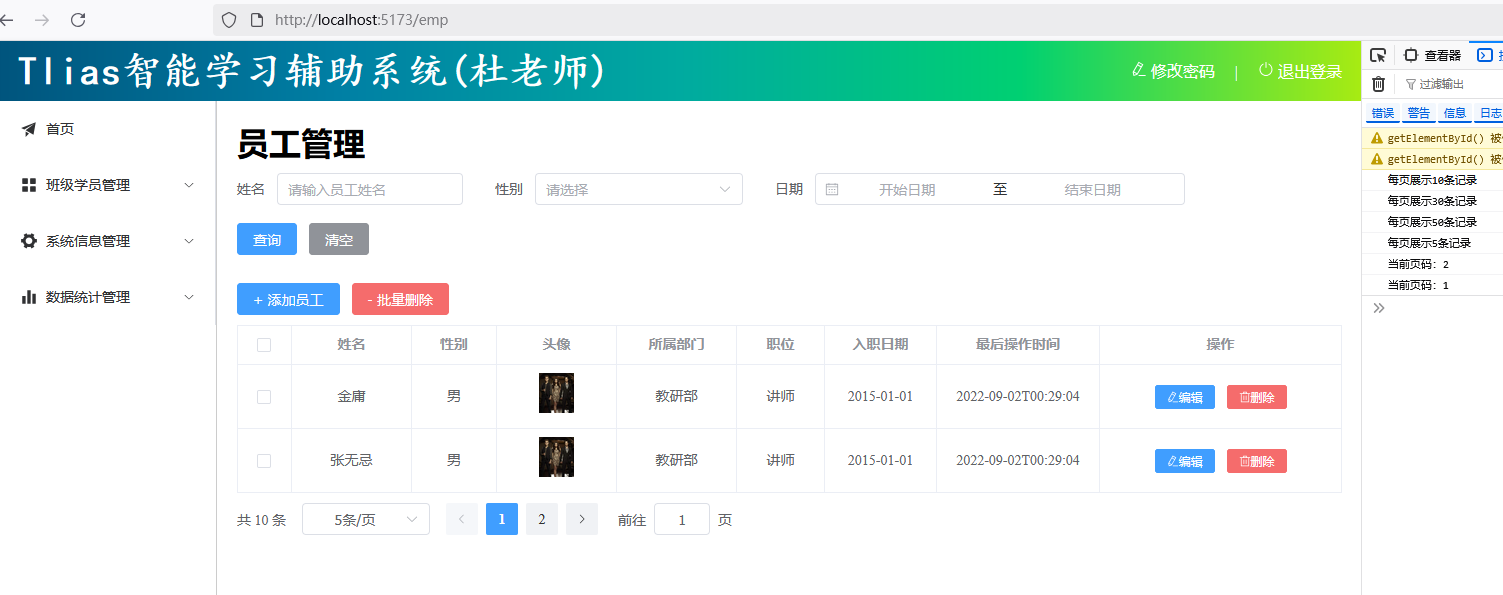The width and height of the screenshot is (1503, 595).
Task: Click the 添加员工 button
Action: (288, 299)
